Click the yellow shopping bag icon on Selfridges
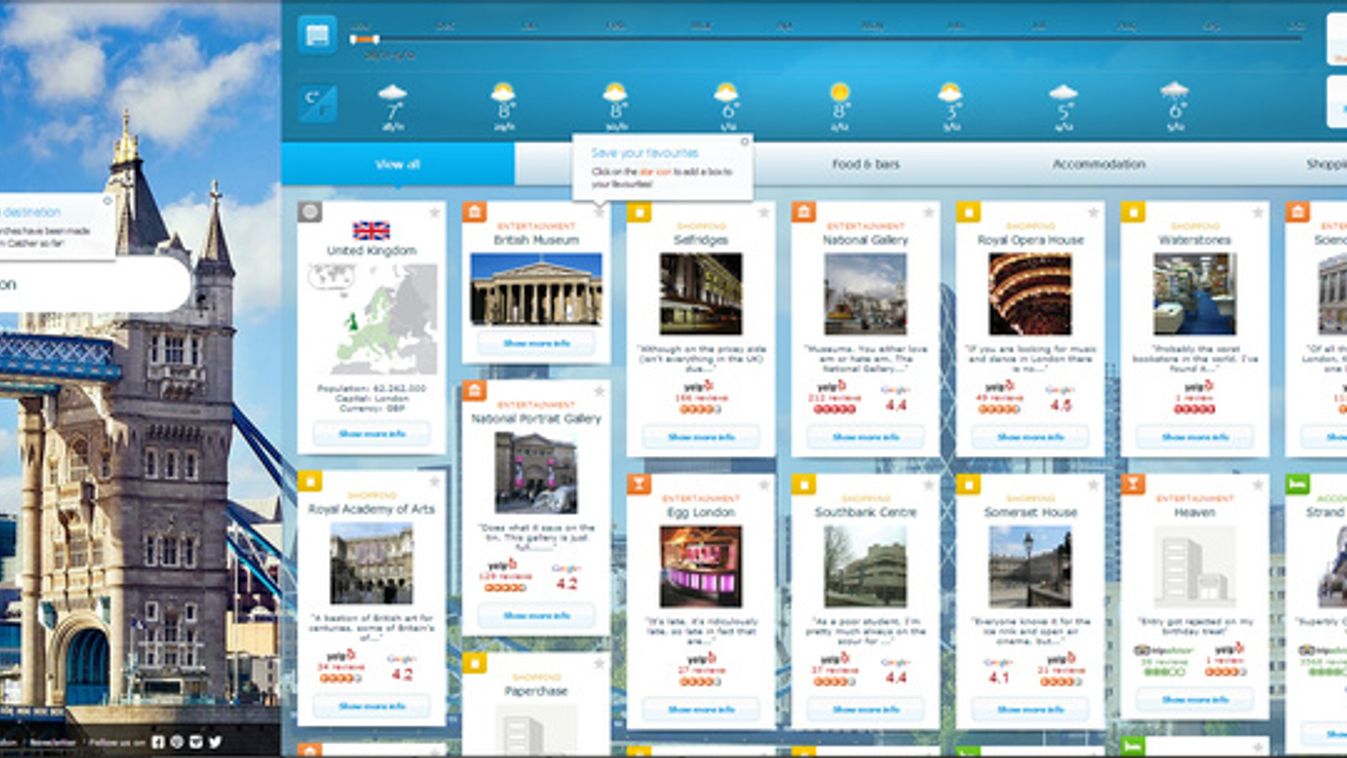 [639, 211]
